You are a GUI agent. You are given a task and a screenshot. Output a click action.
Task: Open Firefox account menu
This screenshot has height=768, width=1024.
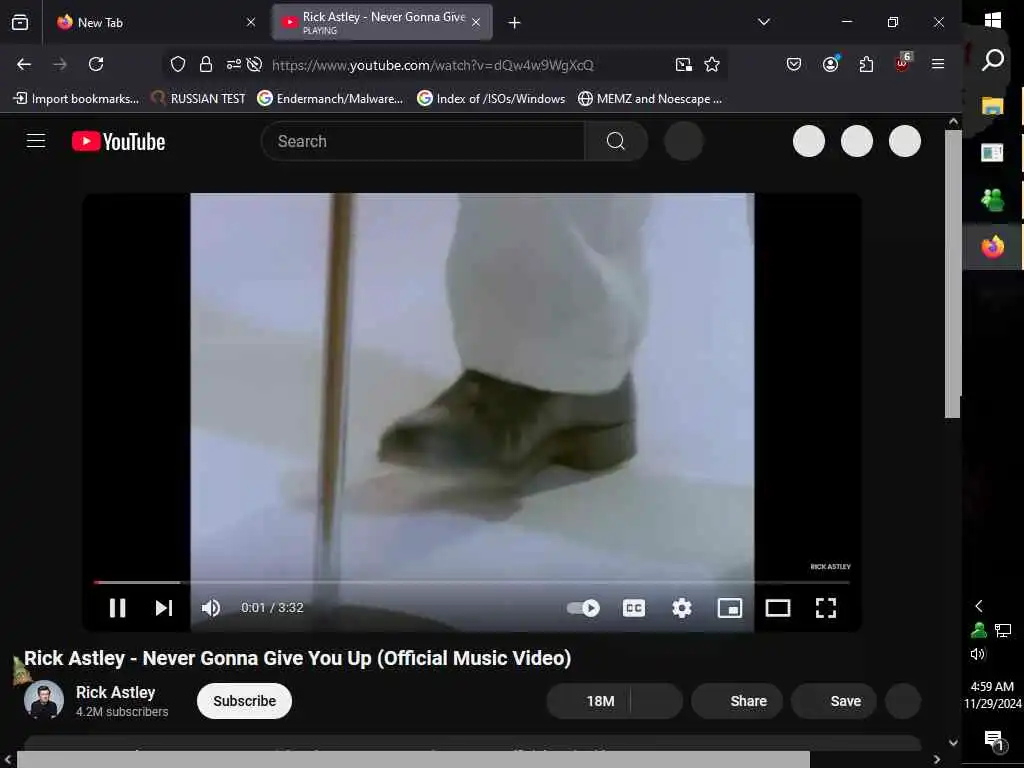(x=830, y=64)
